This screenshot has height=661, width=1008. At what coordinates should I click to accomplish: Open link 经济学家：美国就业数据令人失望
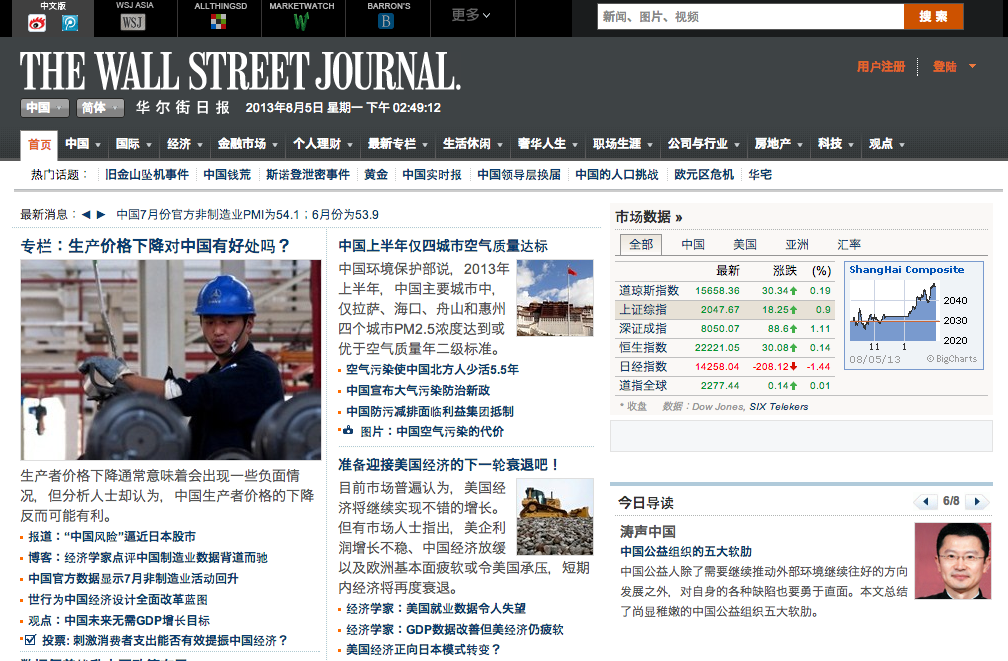[x=436, y=608]
